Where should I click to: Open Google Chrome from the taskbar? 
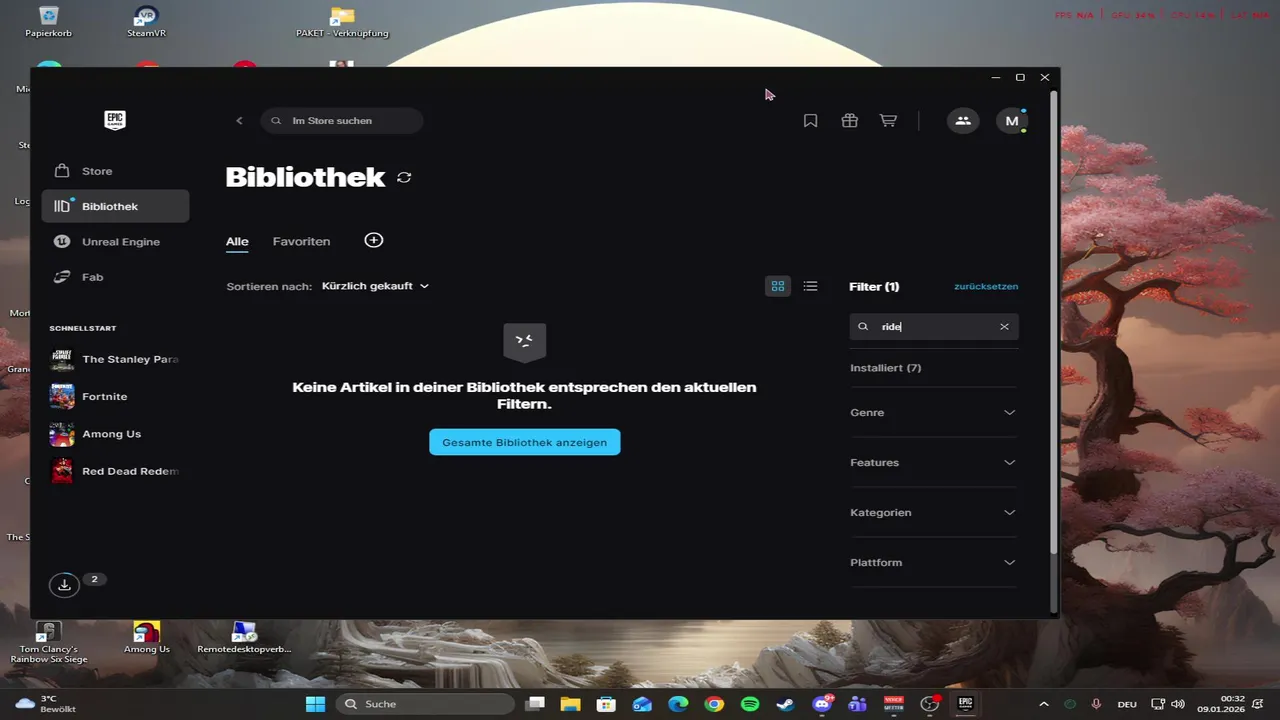click(x=714, y=704)
